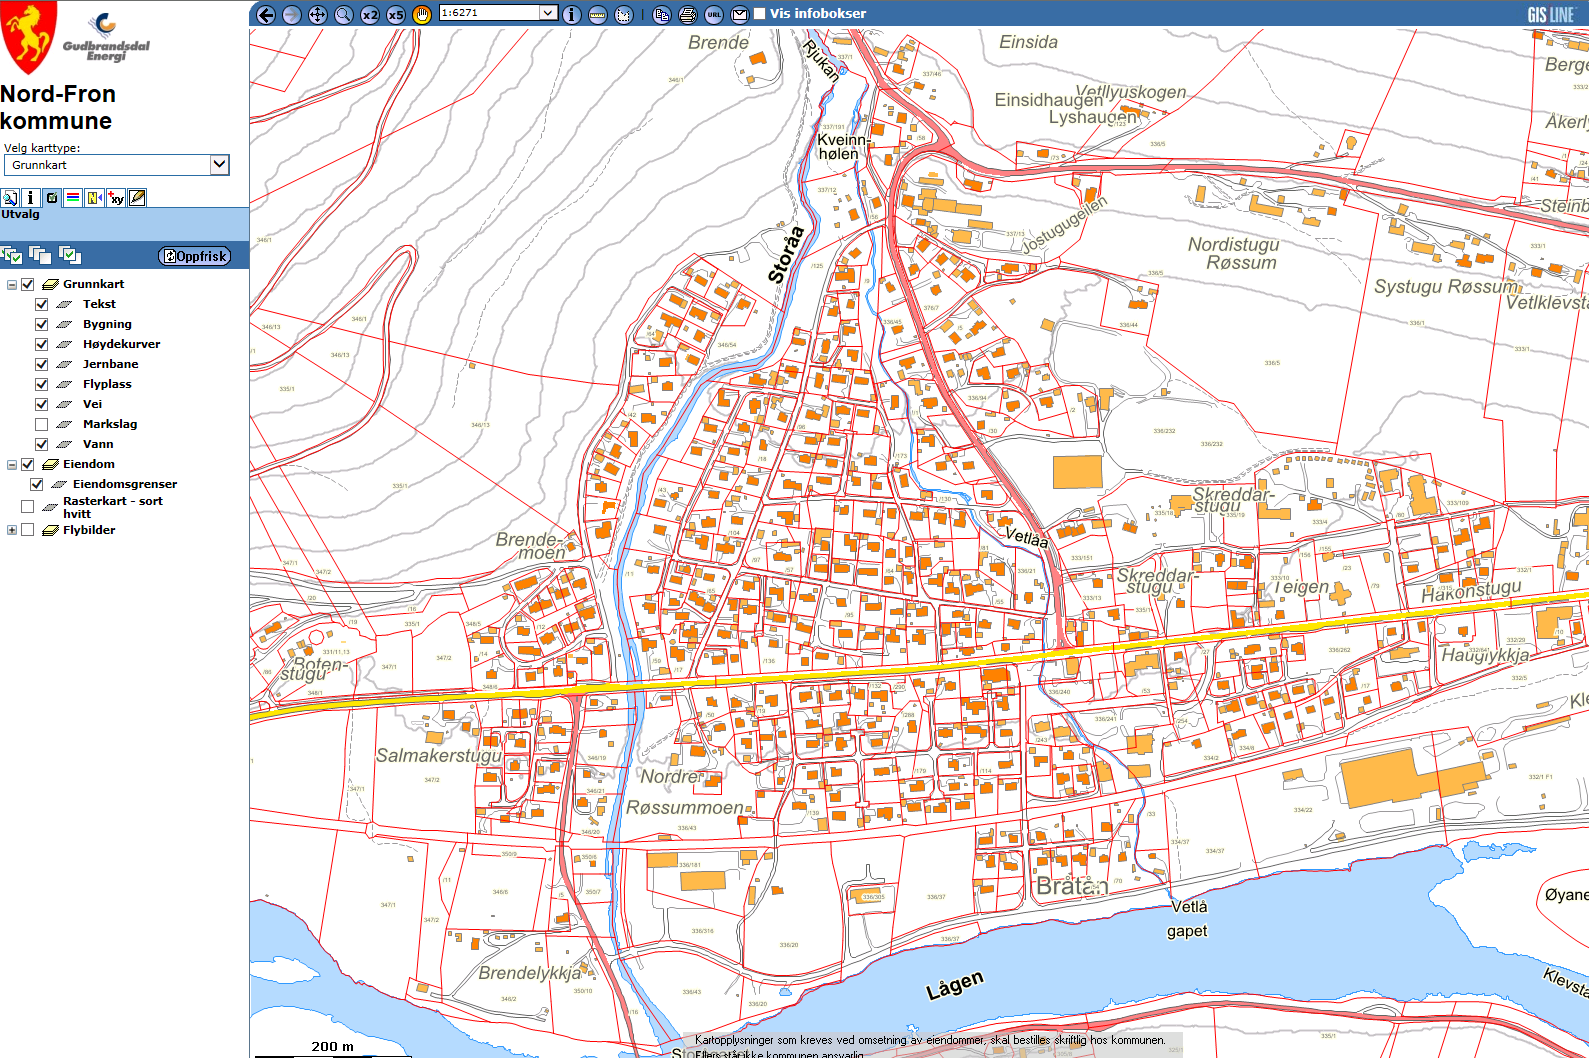The image size is (1589, 1058).
Task: Click the Vetlå gapet label
Action: click(1188, 919)
